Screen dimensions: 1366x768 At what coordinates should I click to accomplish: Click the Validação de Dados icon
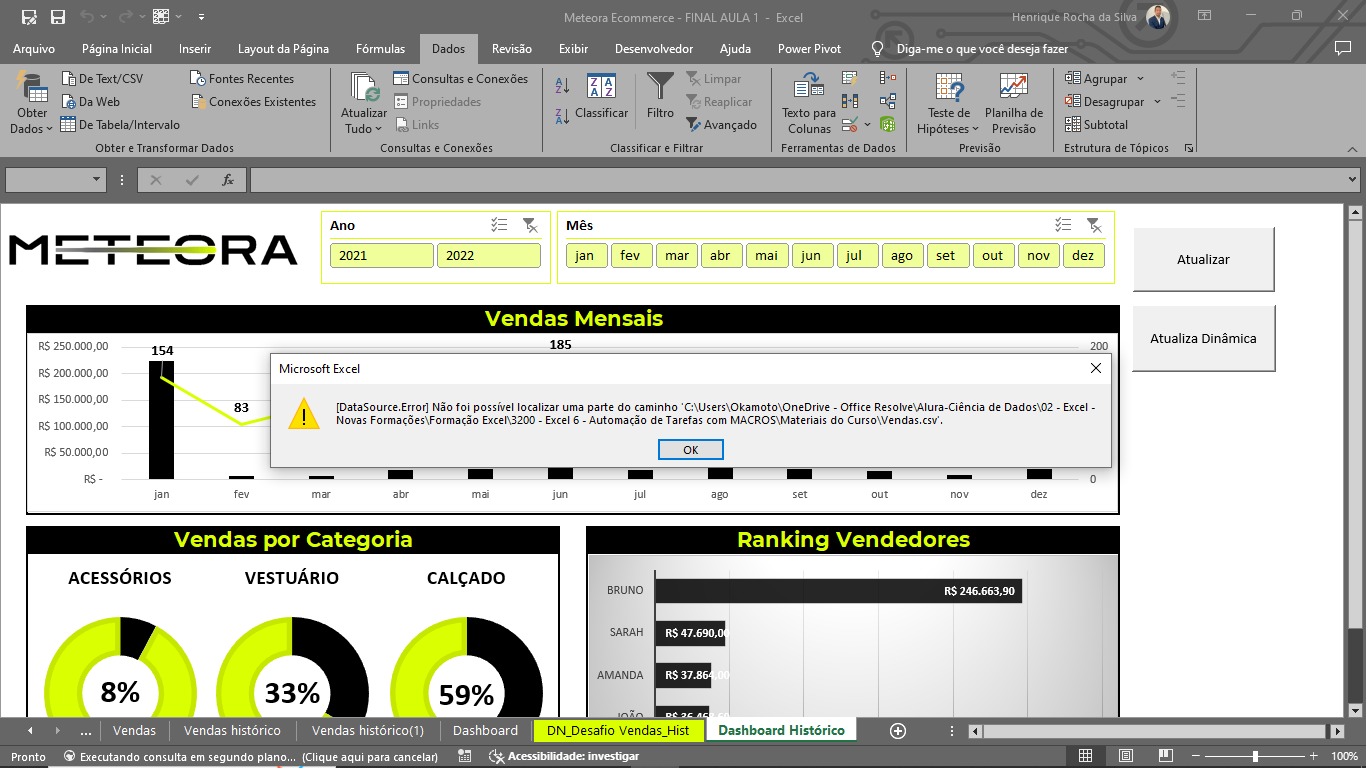tap(849, 125)
